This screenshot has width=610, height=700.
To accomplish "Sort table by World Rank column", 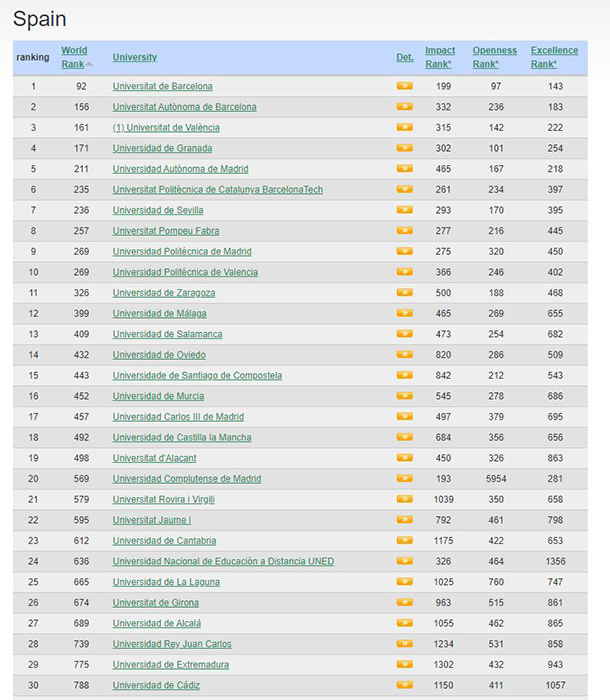I will click(x=74, y=57).
